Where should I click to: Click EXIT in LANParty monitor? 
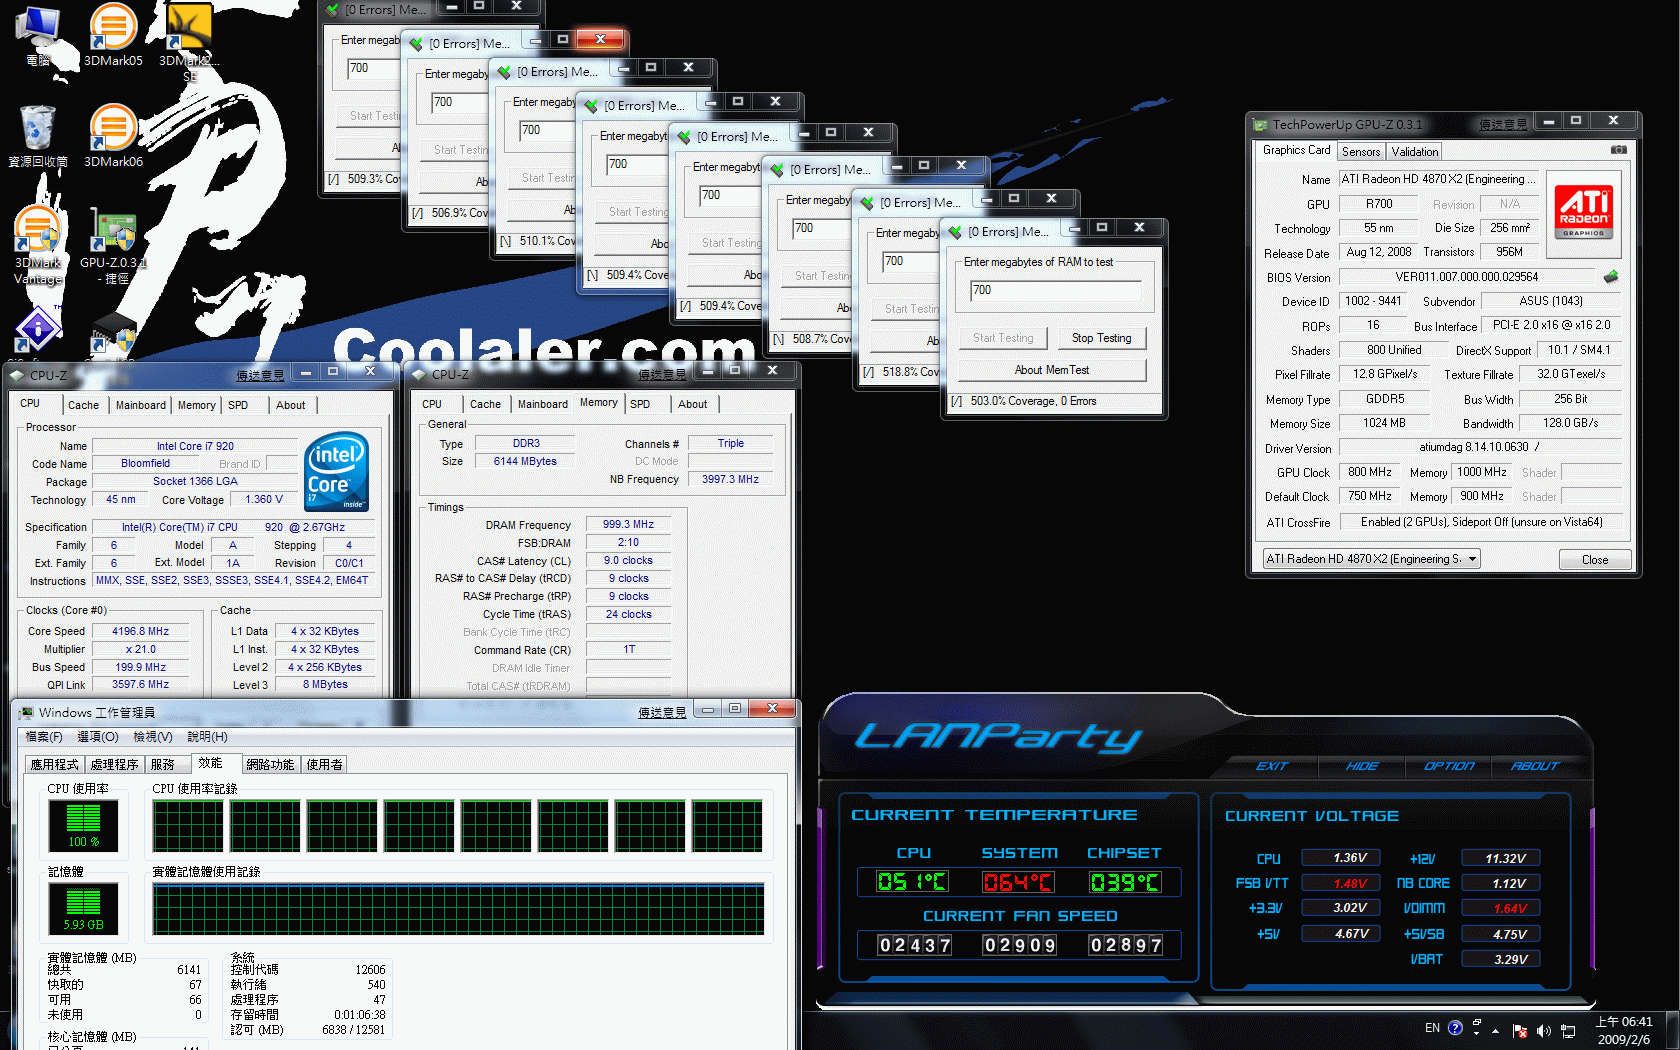point(1272,766)
